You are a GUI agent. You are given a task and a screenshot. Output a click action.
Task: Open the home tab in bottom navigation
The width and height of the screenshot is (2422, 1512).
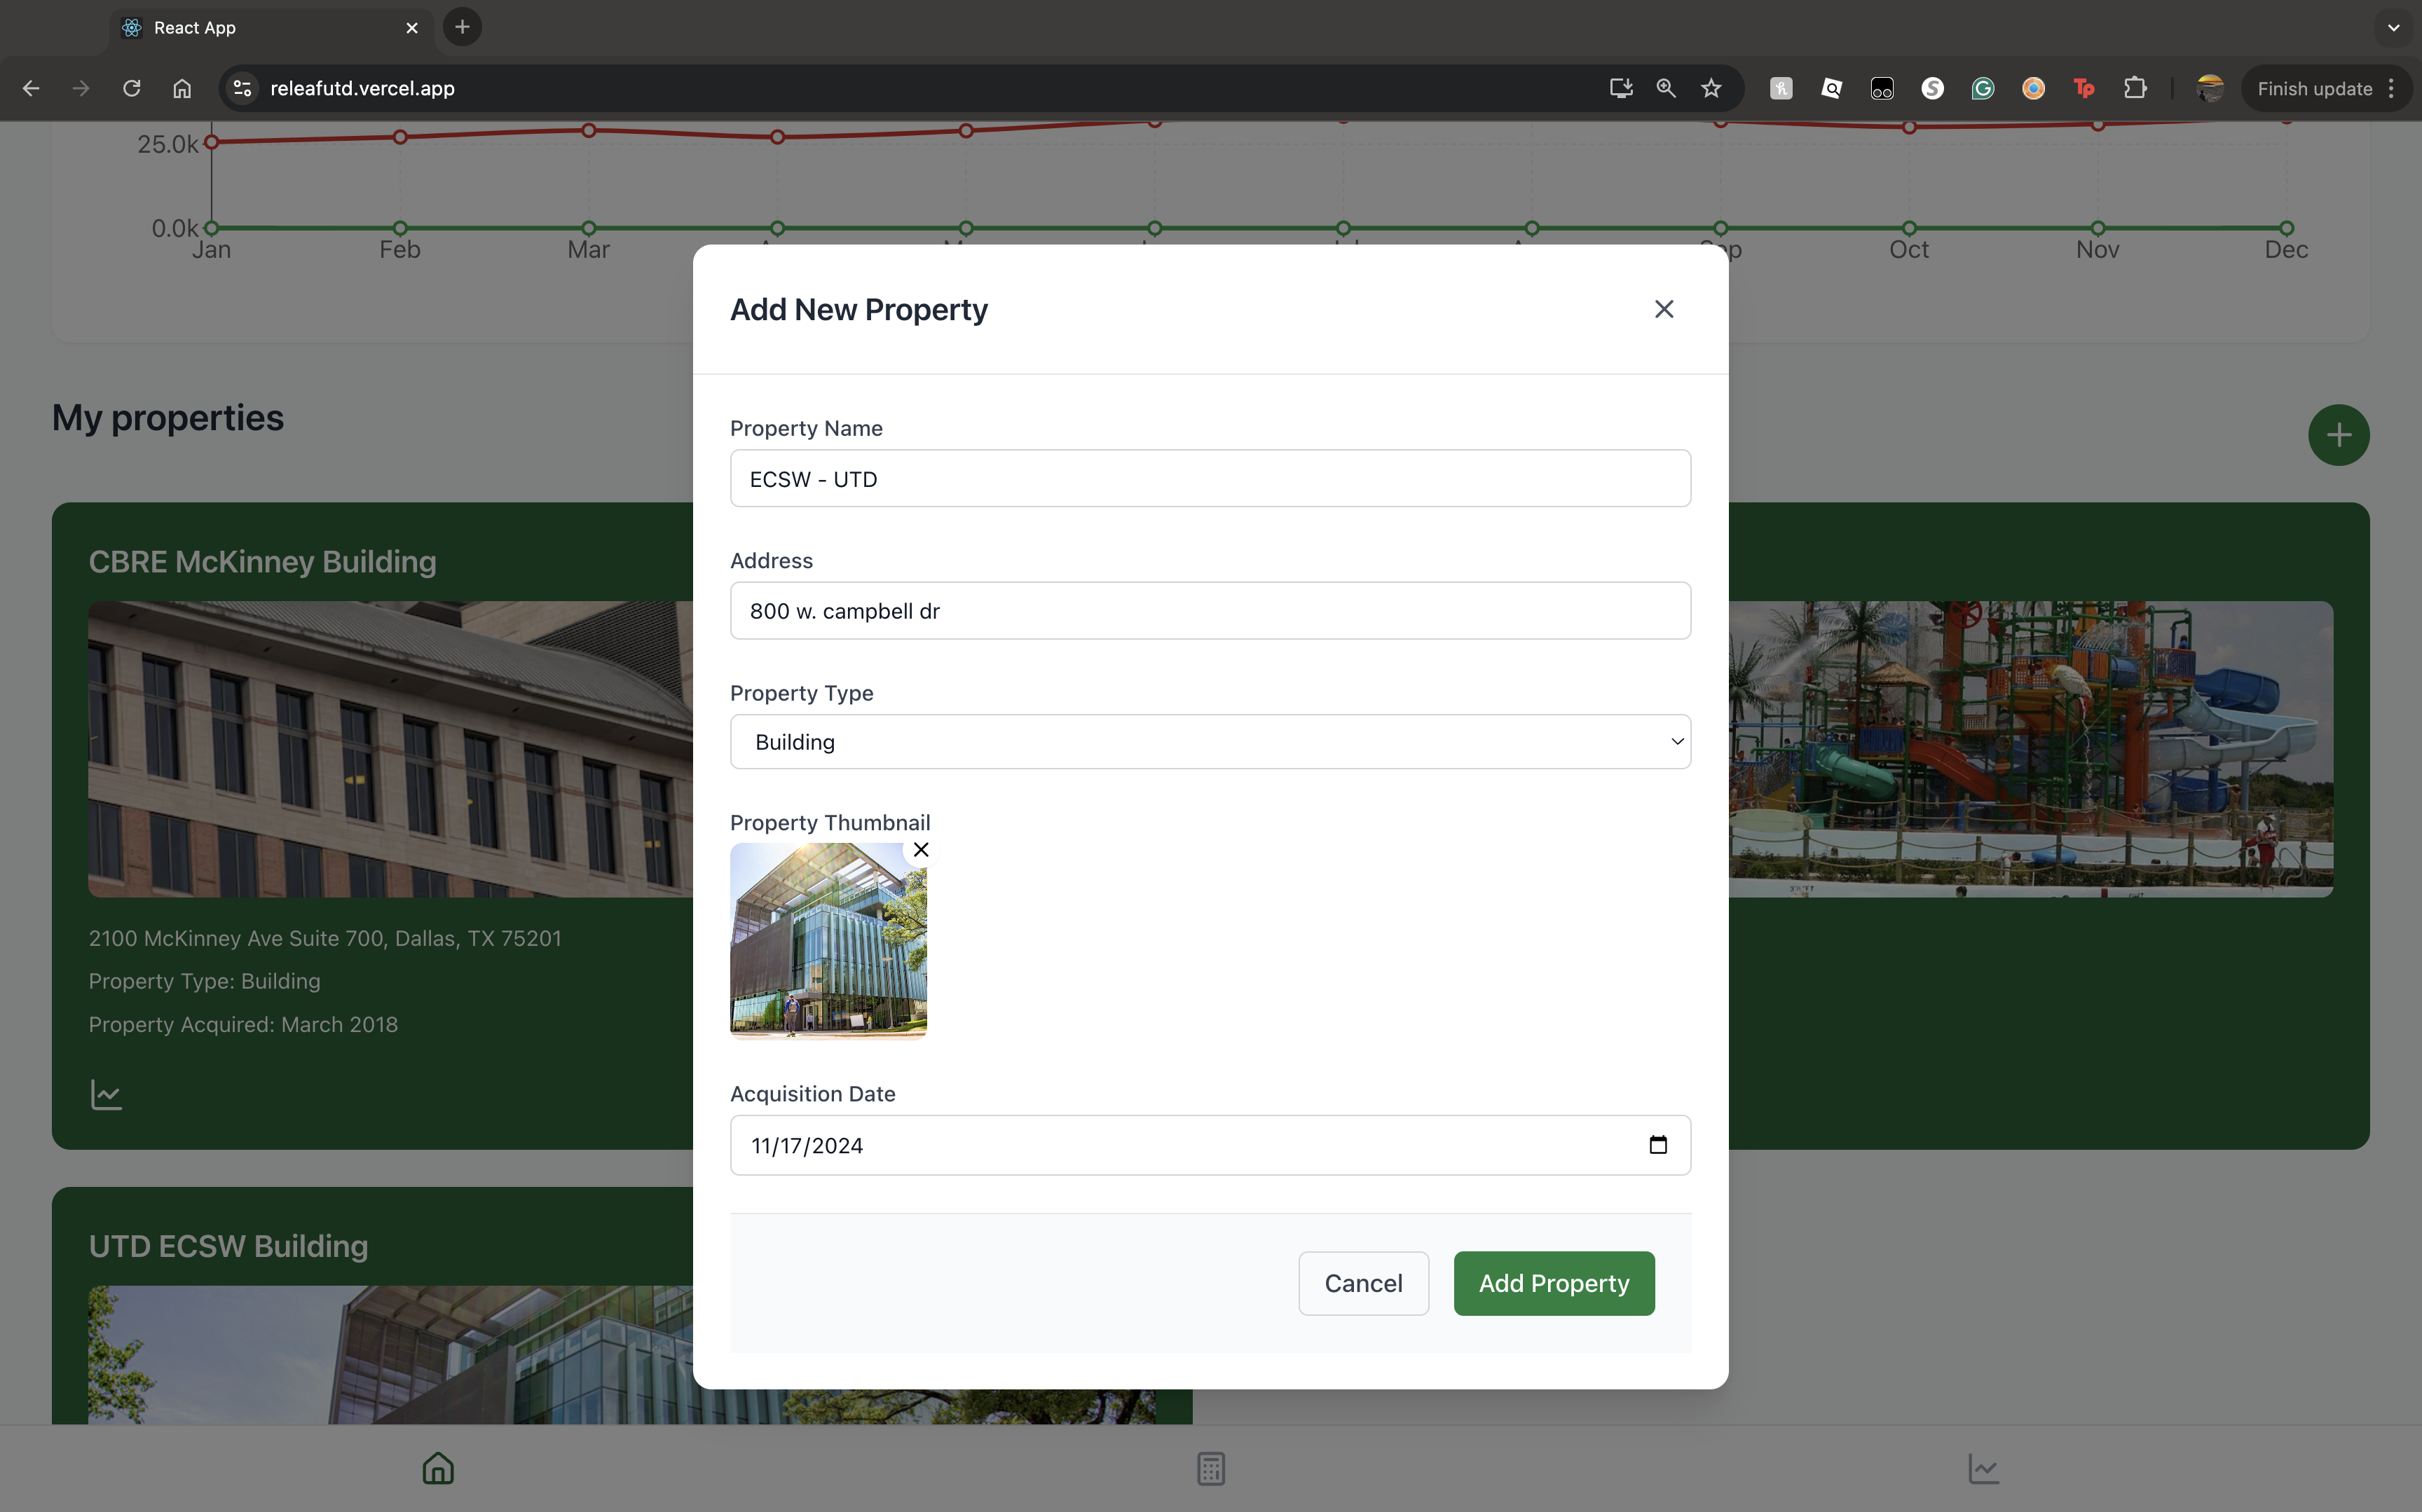(x=438, y=1468)
